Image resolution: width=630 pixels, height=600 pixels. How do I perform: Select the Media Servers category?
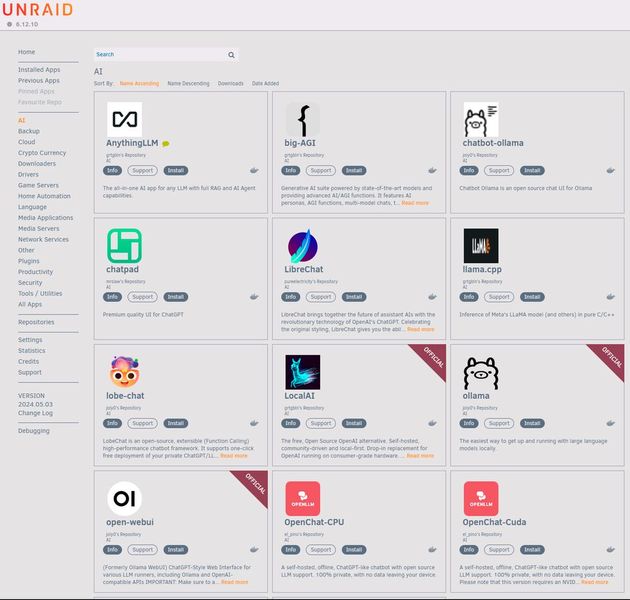[x=39, y=229]
